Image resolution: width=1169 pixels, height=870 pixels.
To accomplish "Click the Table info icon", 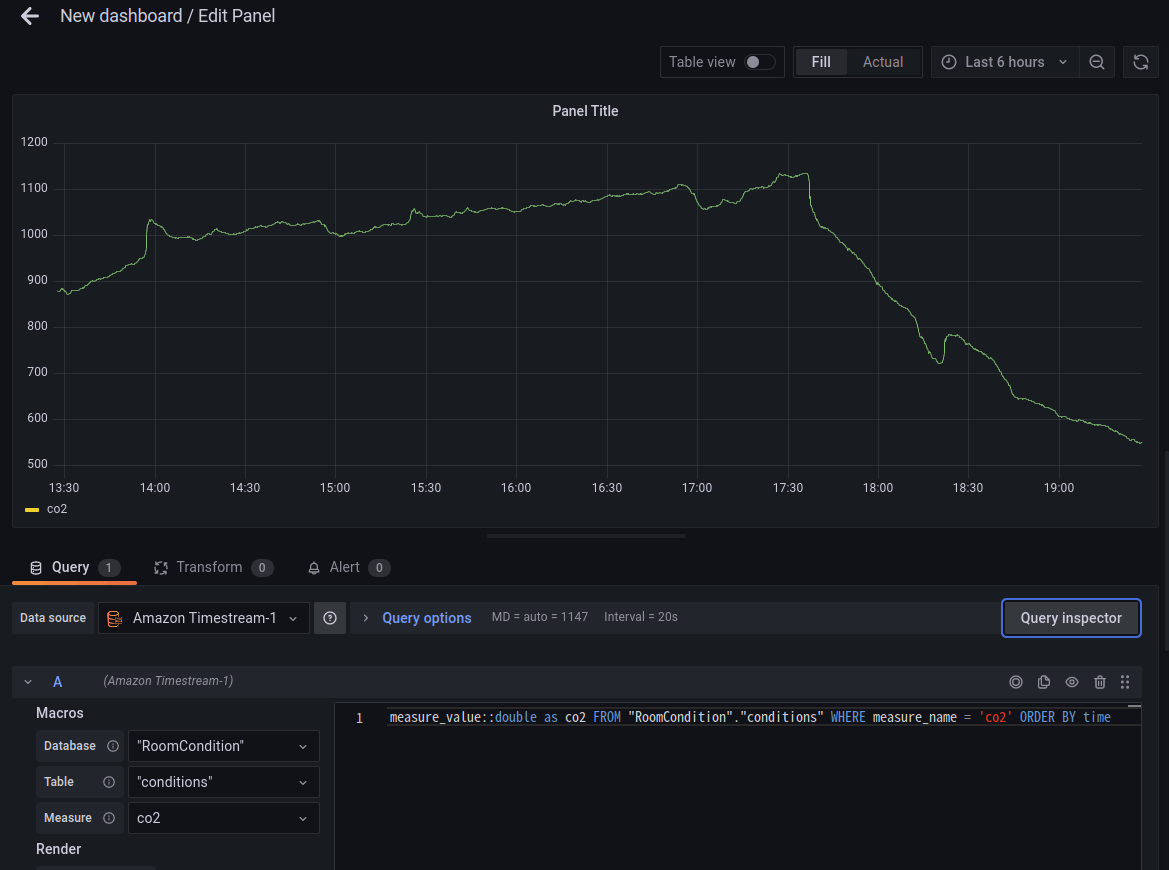I will 109,782.
